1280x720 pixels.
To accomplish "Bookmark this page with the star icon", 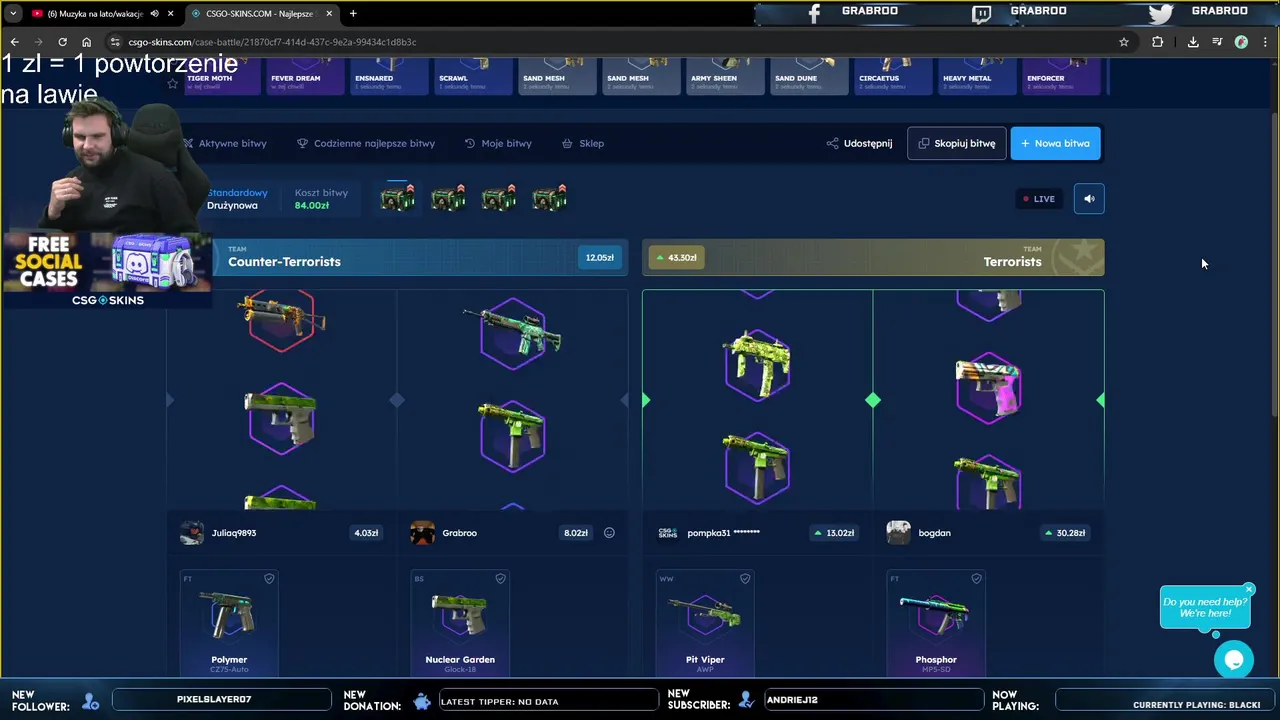I will (x=1124, y=42).
